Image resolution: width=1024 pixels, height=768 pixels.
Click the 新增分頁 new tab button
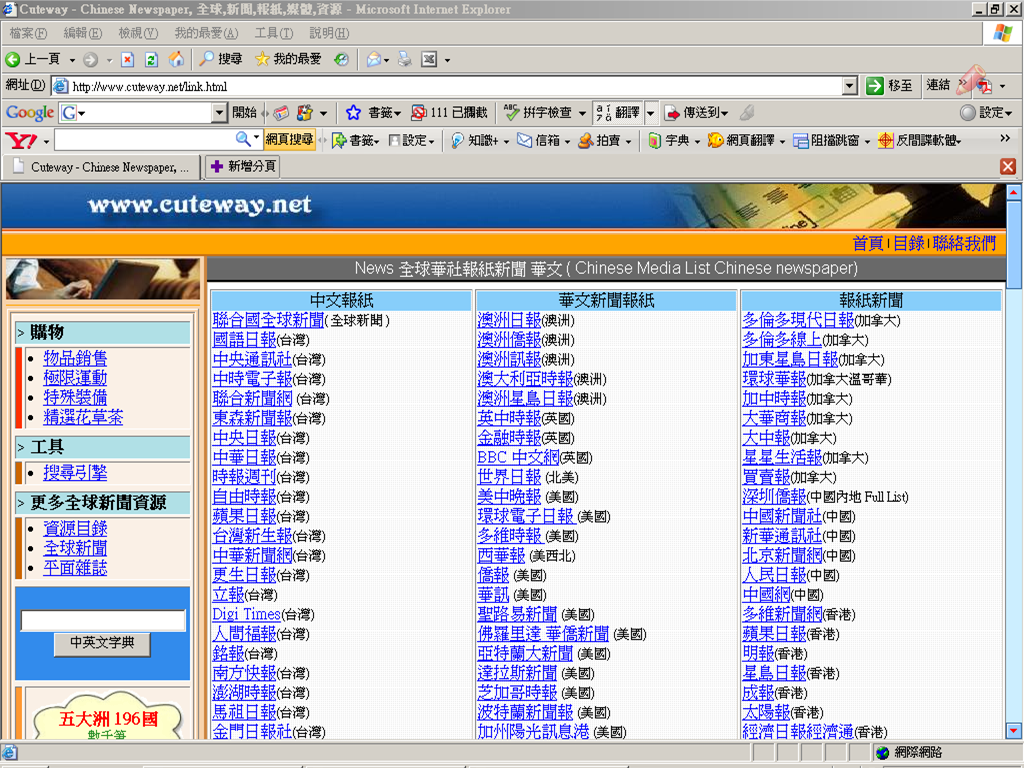tap(242, 167)
